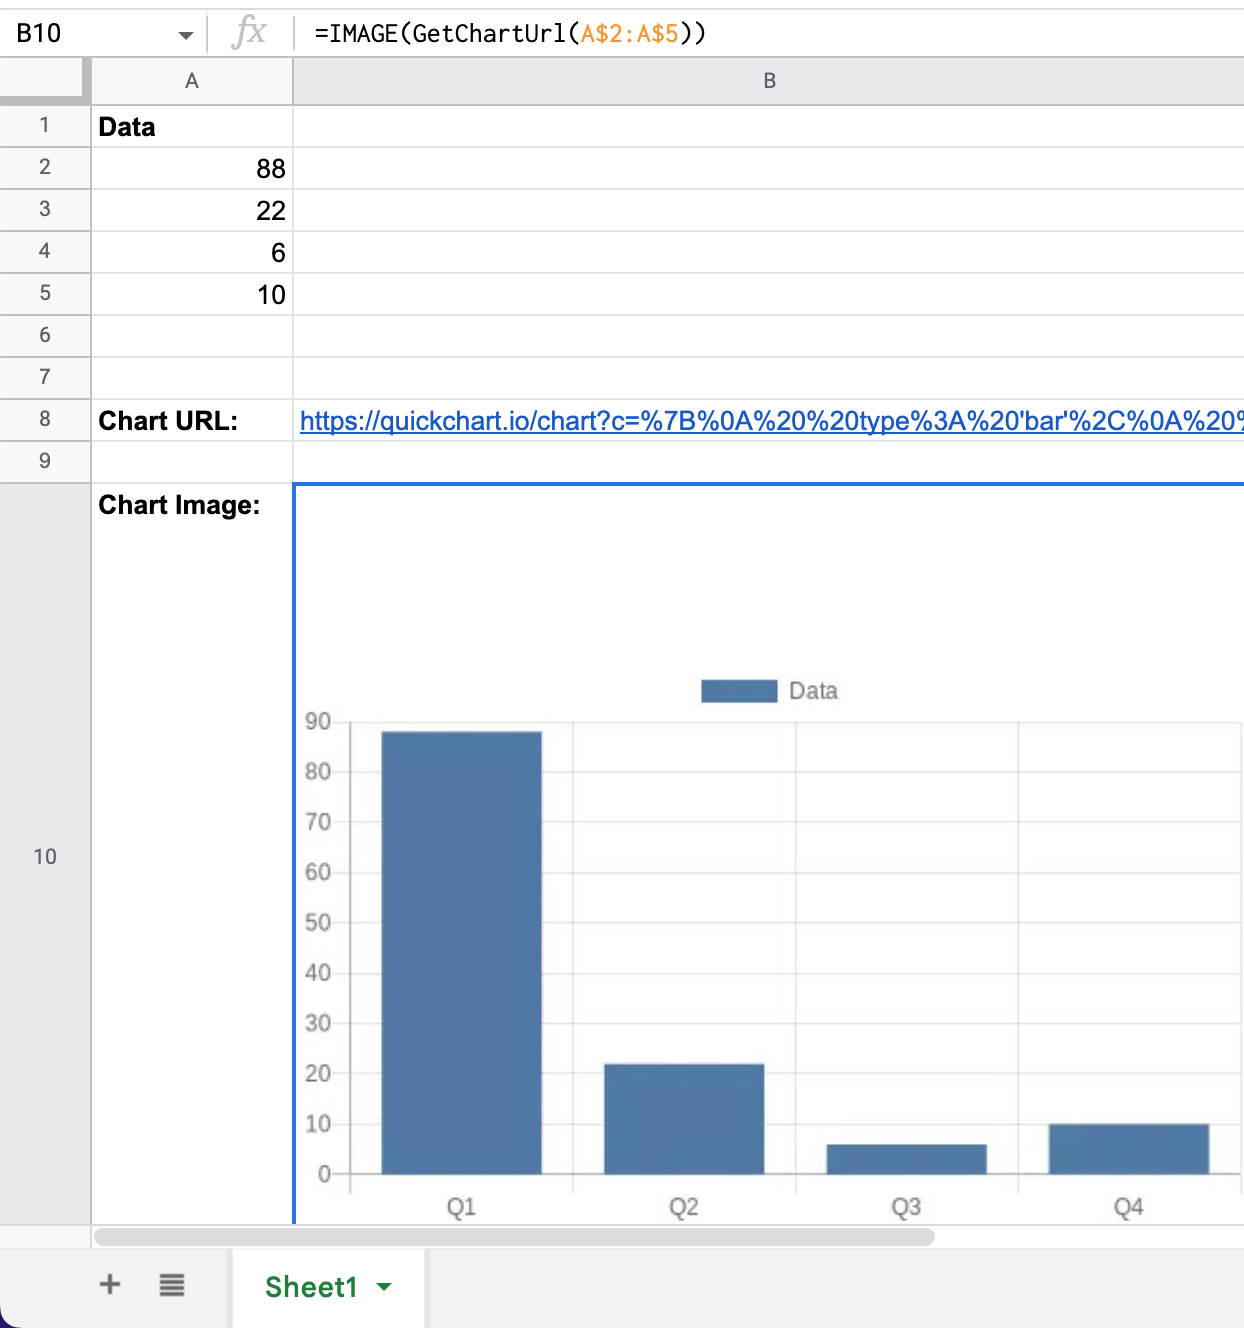Click the select-all corner box
Screen dimensions: 1244x1328
click(x=42, y=79)
